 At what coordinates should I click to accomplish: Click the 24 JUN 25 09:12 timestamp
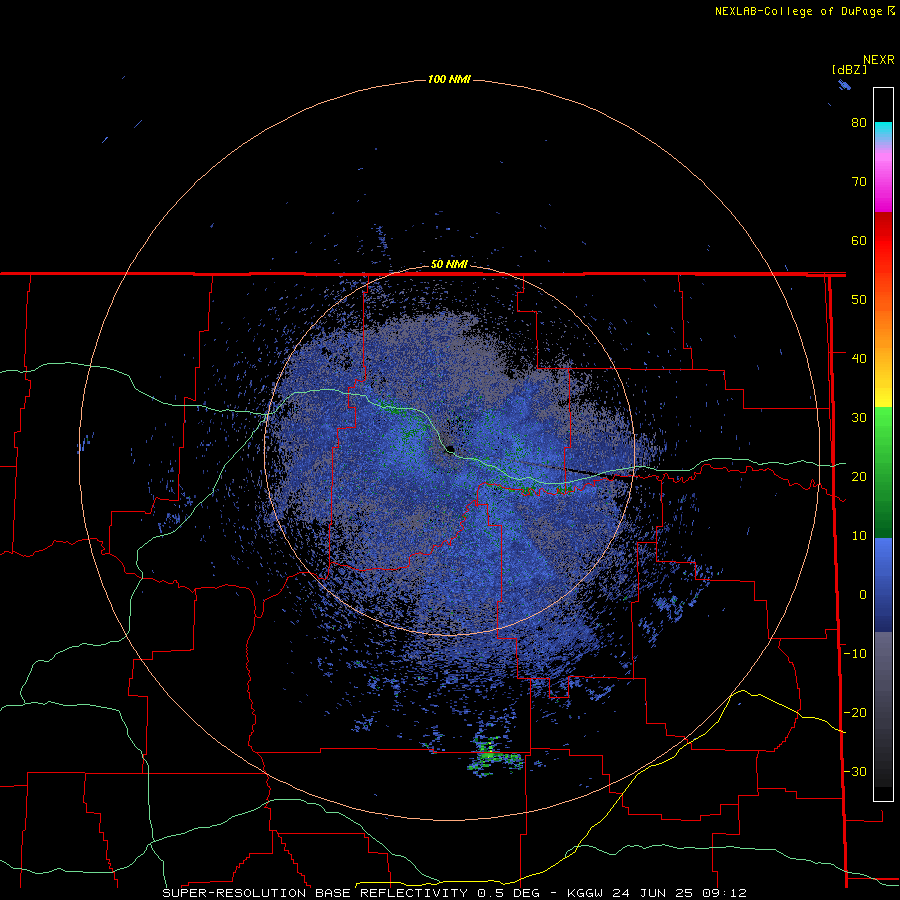pyautogui.click(x=680, y=893)
